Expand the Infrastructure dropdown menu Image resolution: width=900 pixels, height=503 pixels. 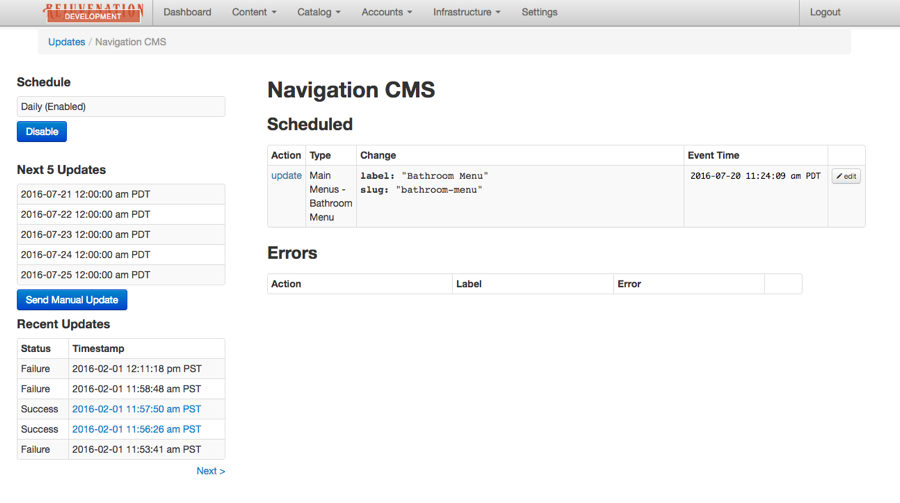pos(467,12)
